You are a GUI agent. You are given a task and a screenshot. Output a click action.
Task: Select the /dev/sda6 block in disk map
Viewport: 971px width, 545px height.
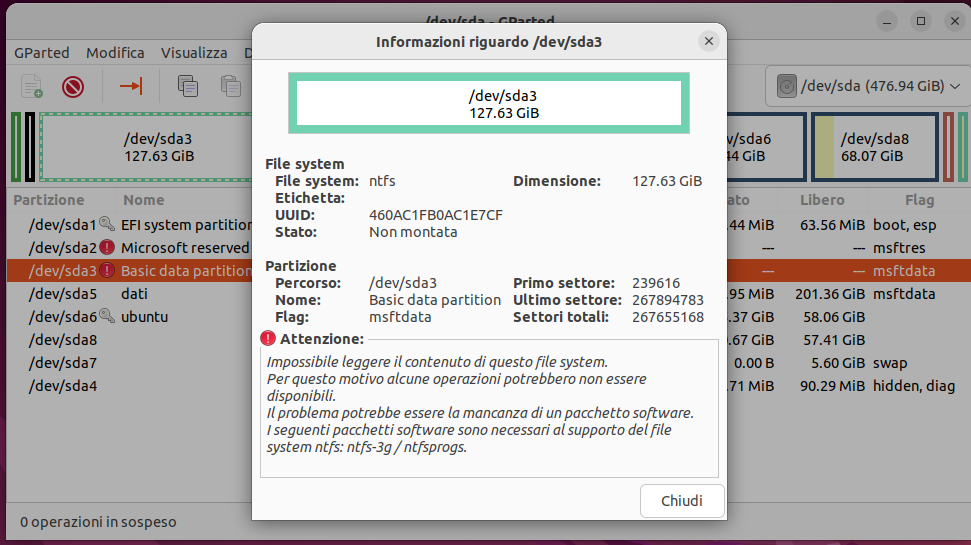(x=767, y=147)
